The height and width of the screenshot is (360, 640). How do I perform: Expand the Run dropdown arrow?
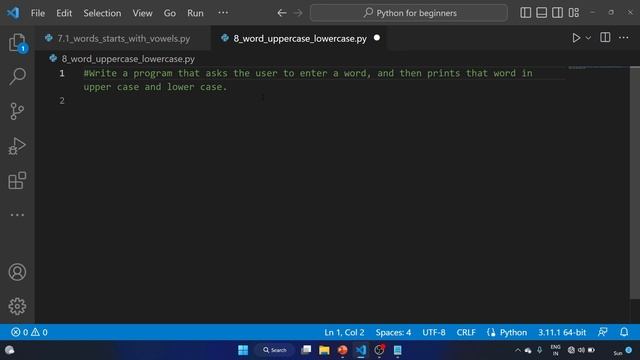coord(588,38)
